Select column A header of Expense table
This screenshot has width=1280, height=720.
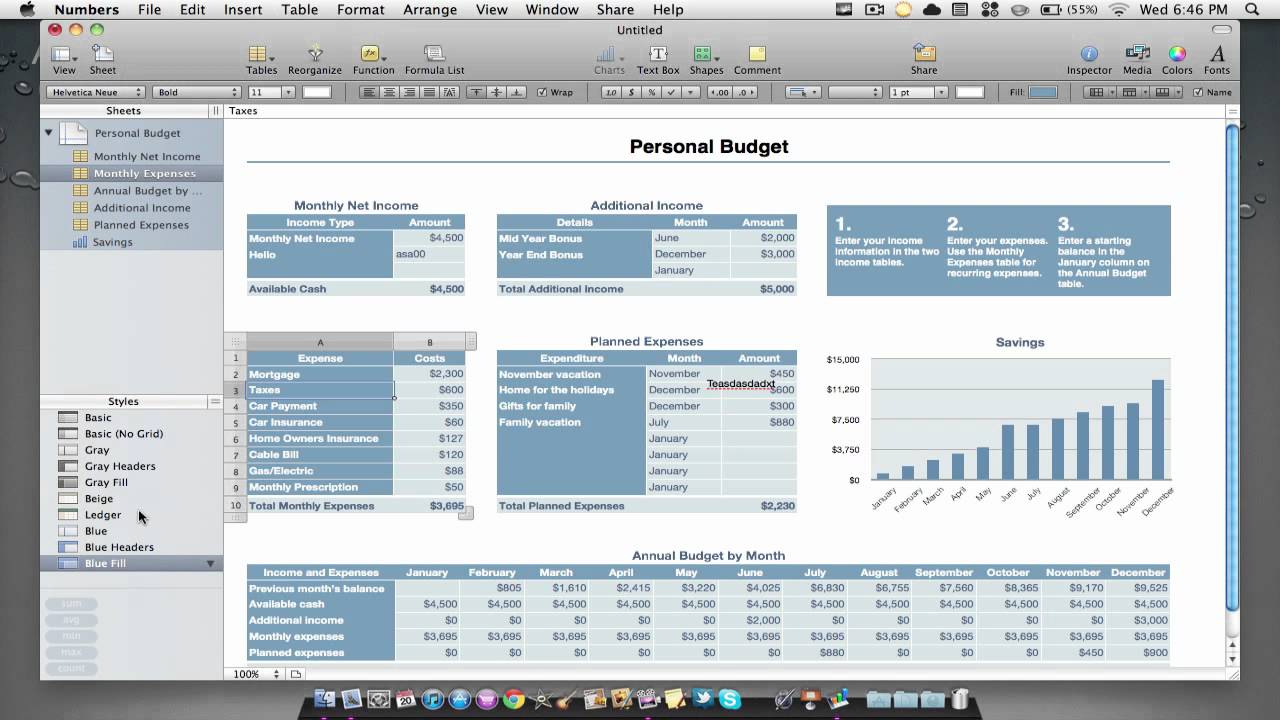click(x=320, y=342)
